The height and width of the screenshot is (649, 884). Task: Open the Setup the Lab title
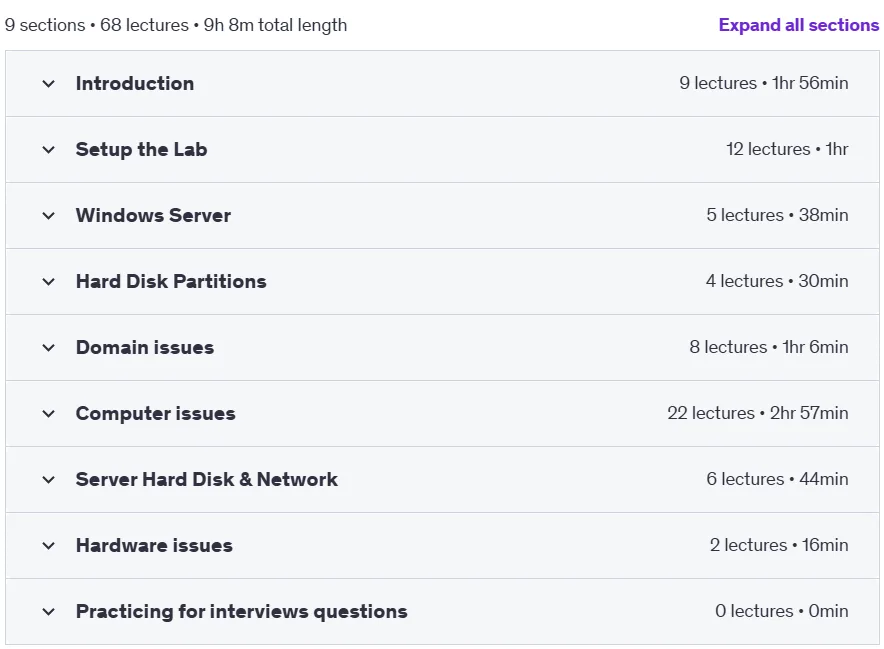[142, 149]
